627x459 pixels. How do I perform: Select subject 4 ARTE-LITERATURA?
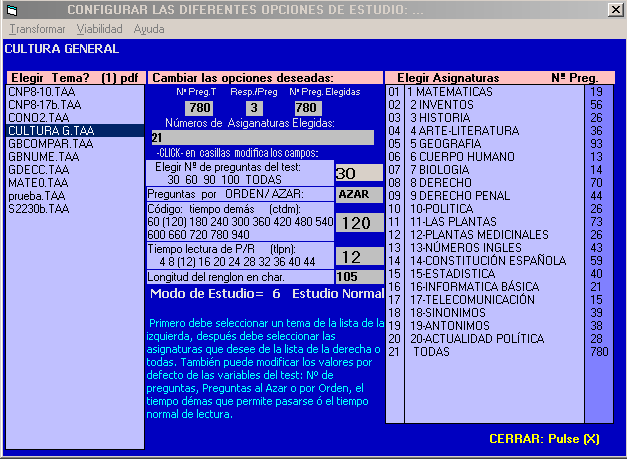494,131
